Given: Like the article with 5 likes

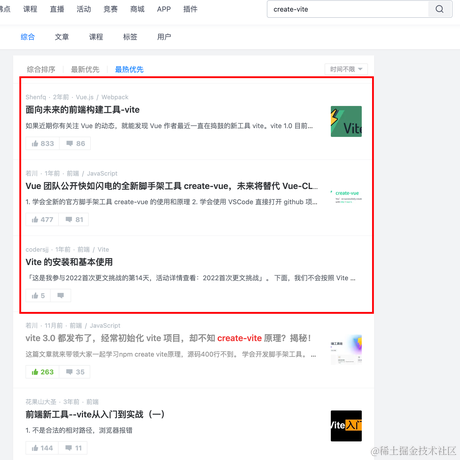Looking at the screenshot, I should 38,295.
